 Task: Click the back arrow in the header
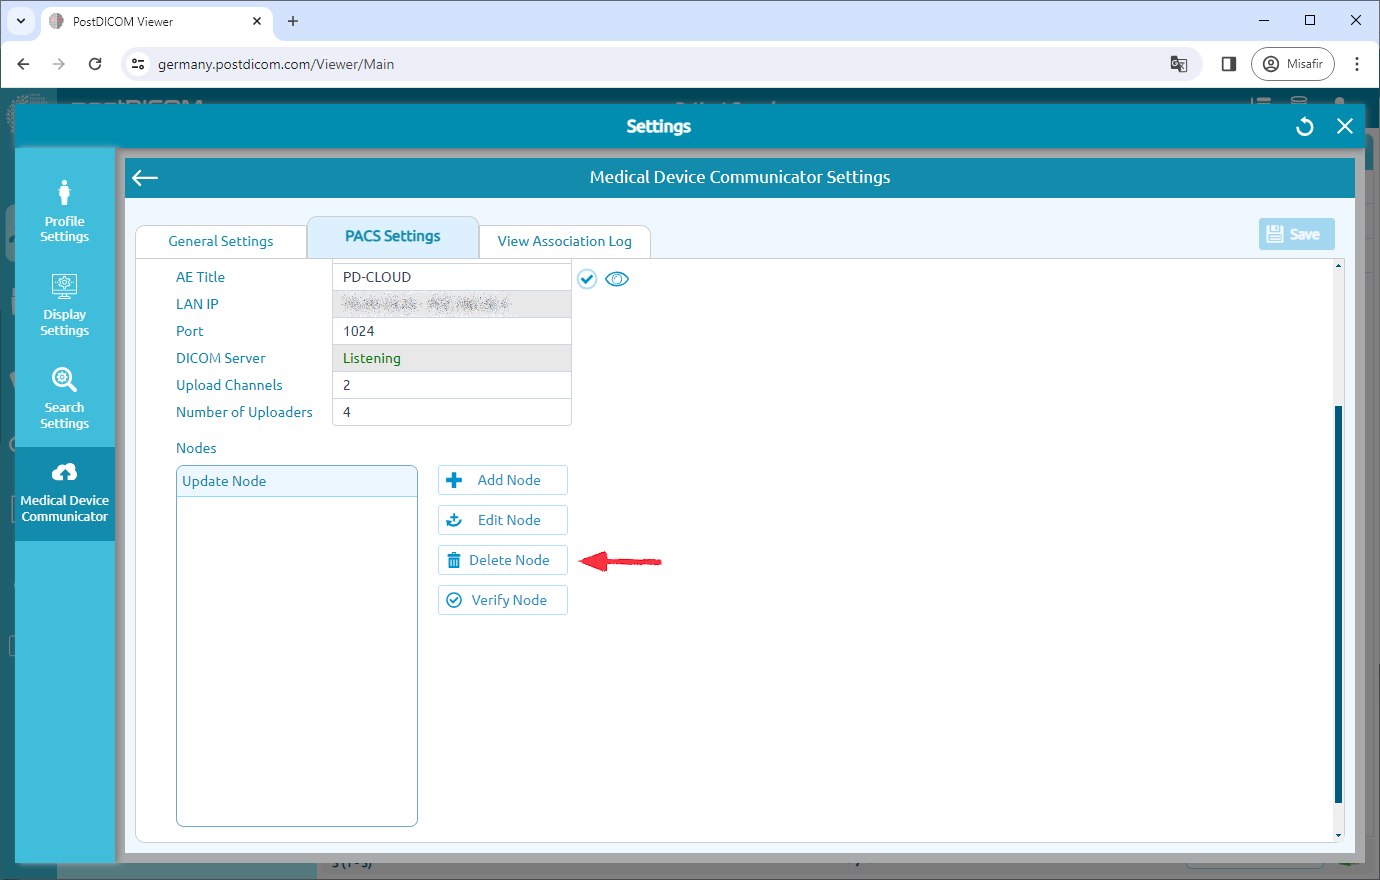pos(144,177)
